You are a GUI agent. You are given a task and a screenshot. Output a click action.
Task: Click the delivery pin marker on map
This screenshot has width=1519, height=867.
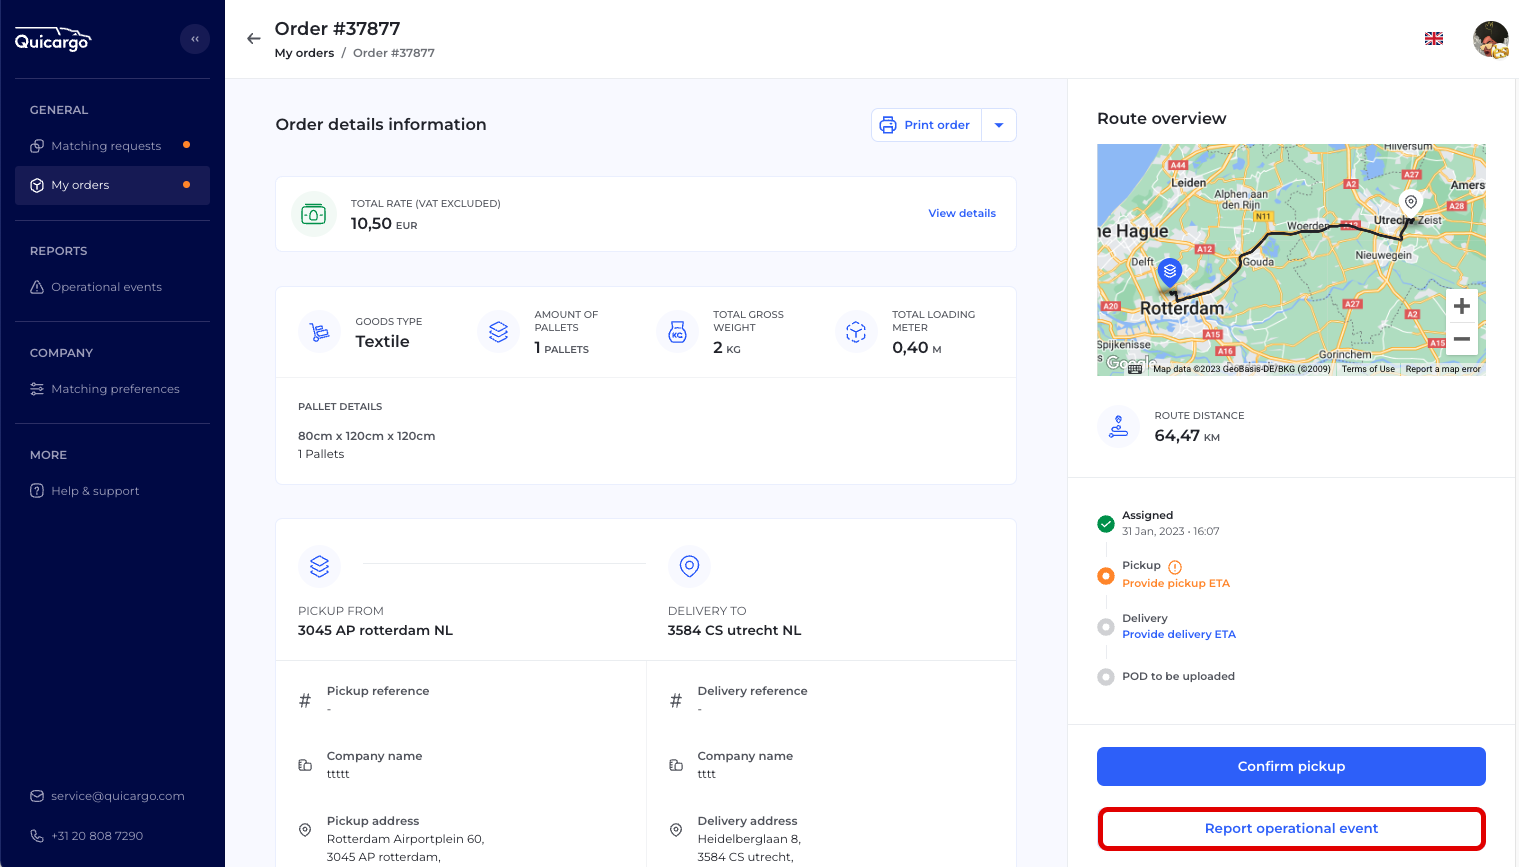1410,202
